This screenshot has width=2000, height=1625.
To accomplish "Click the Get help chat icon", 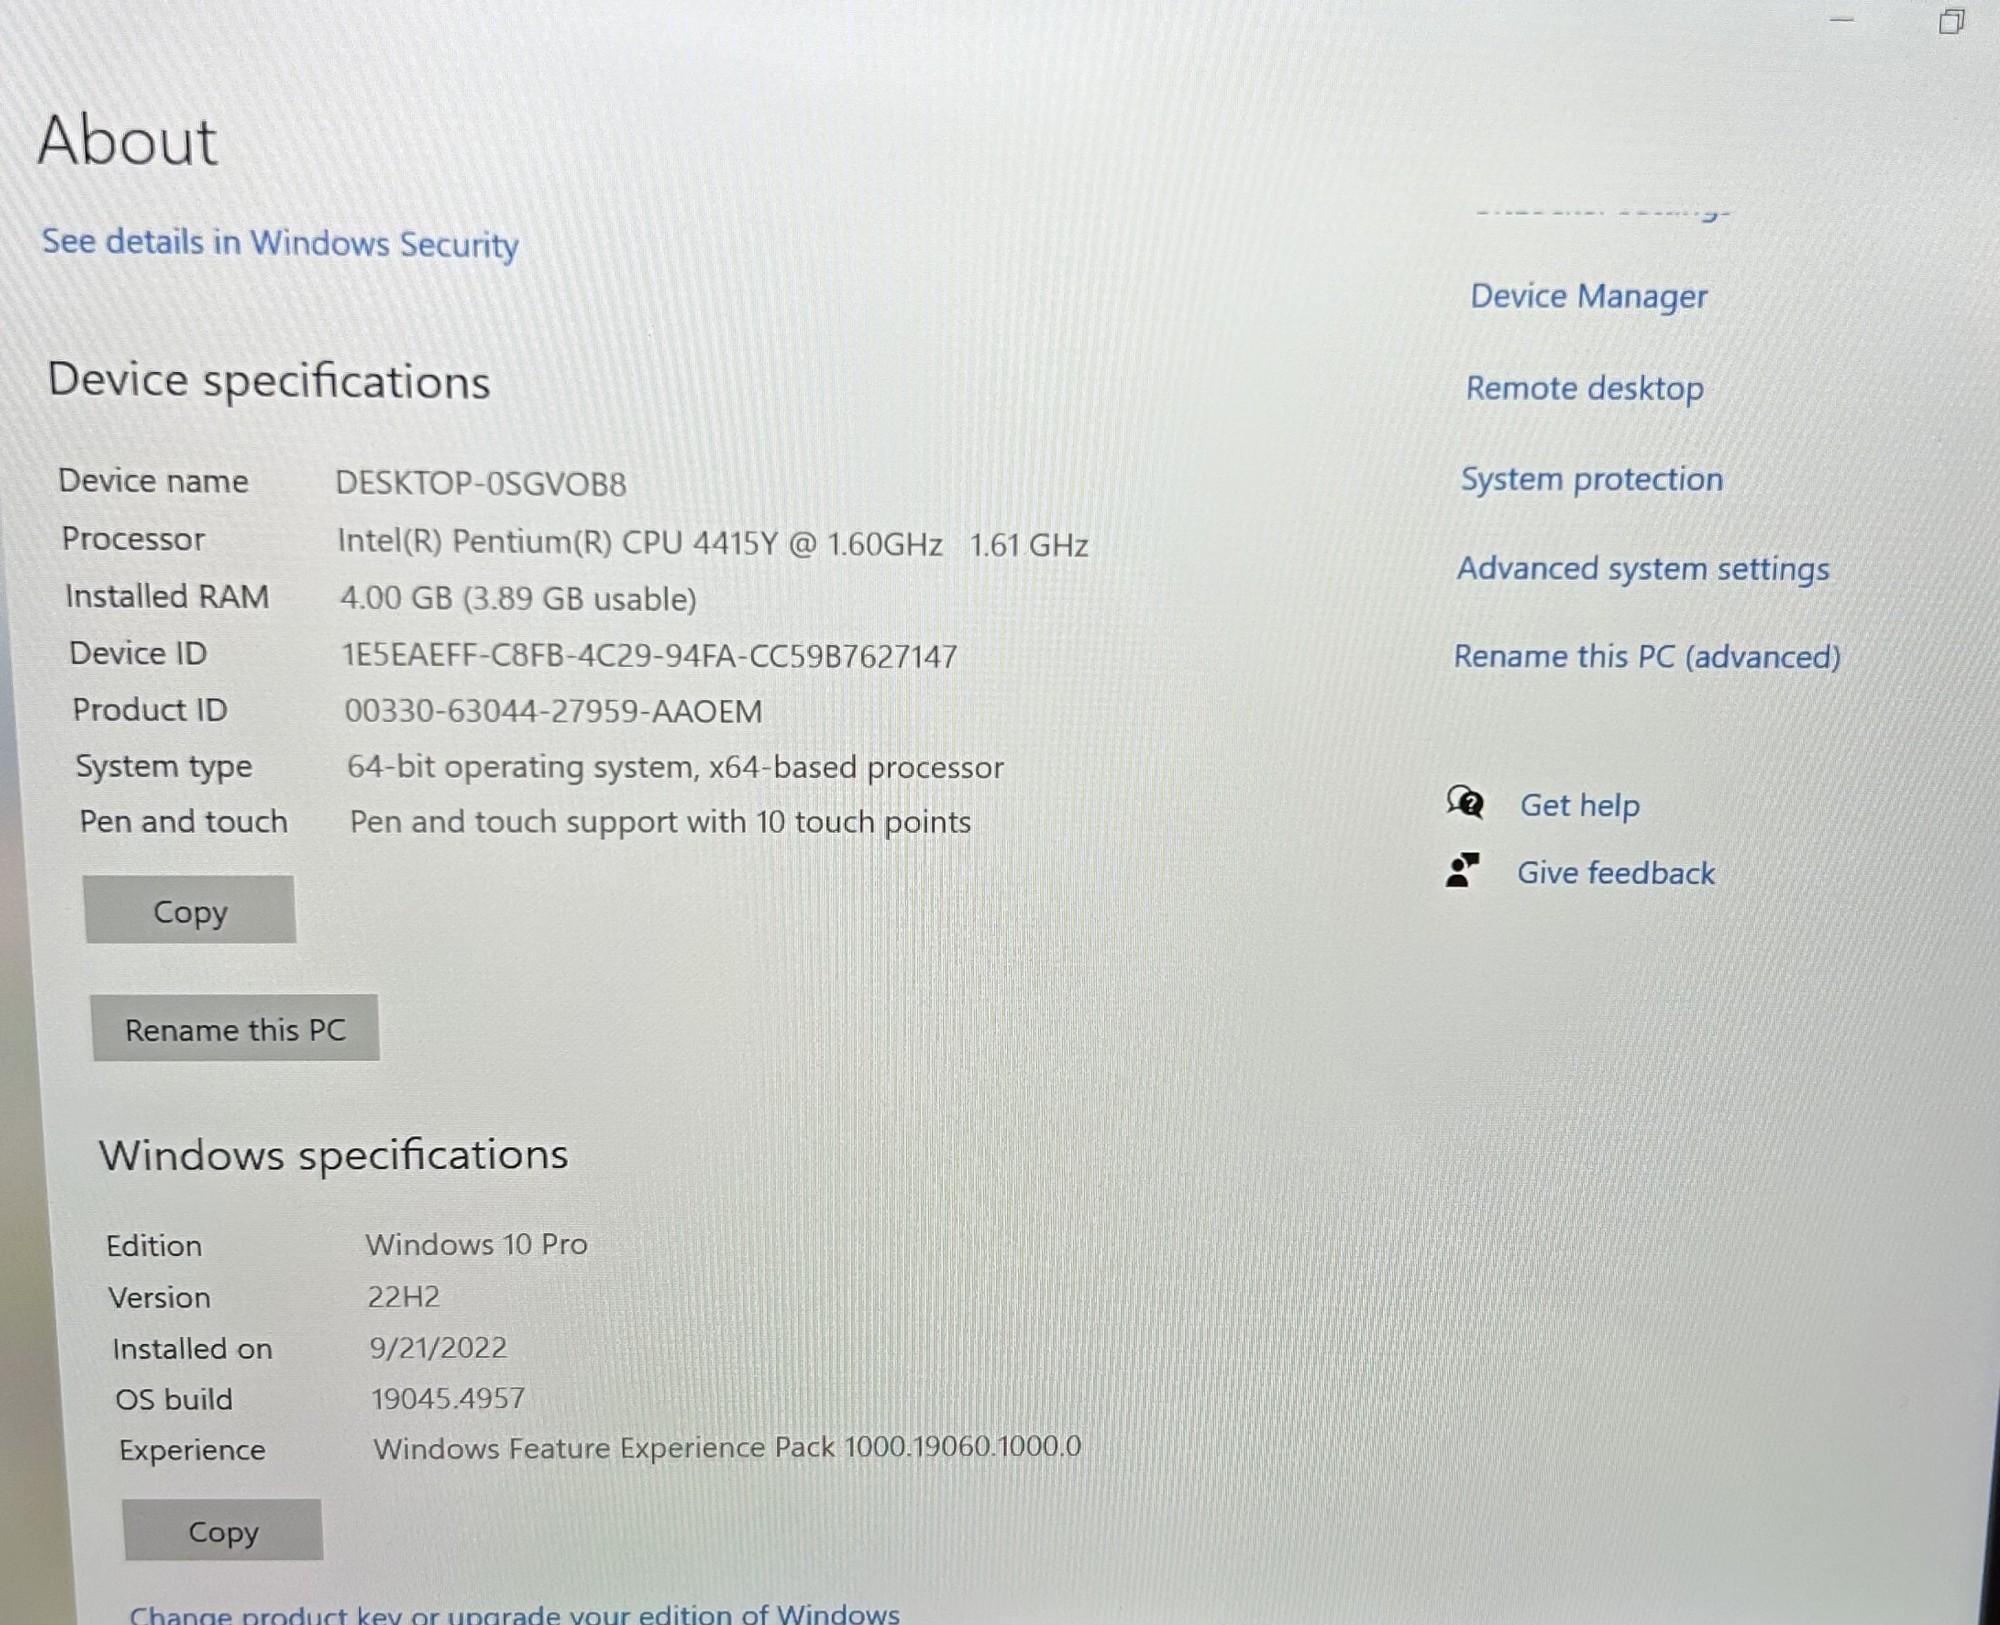I will [1465, 802].
